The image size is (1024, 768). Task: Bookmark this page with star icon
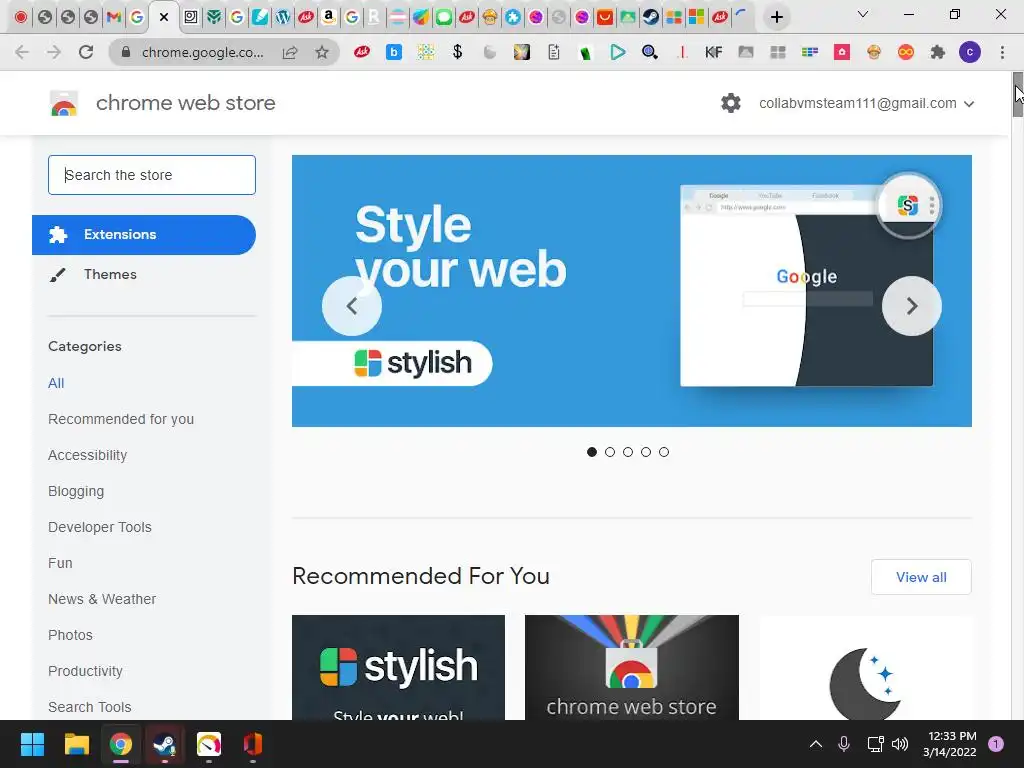click(x=321, y=52)
